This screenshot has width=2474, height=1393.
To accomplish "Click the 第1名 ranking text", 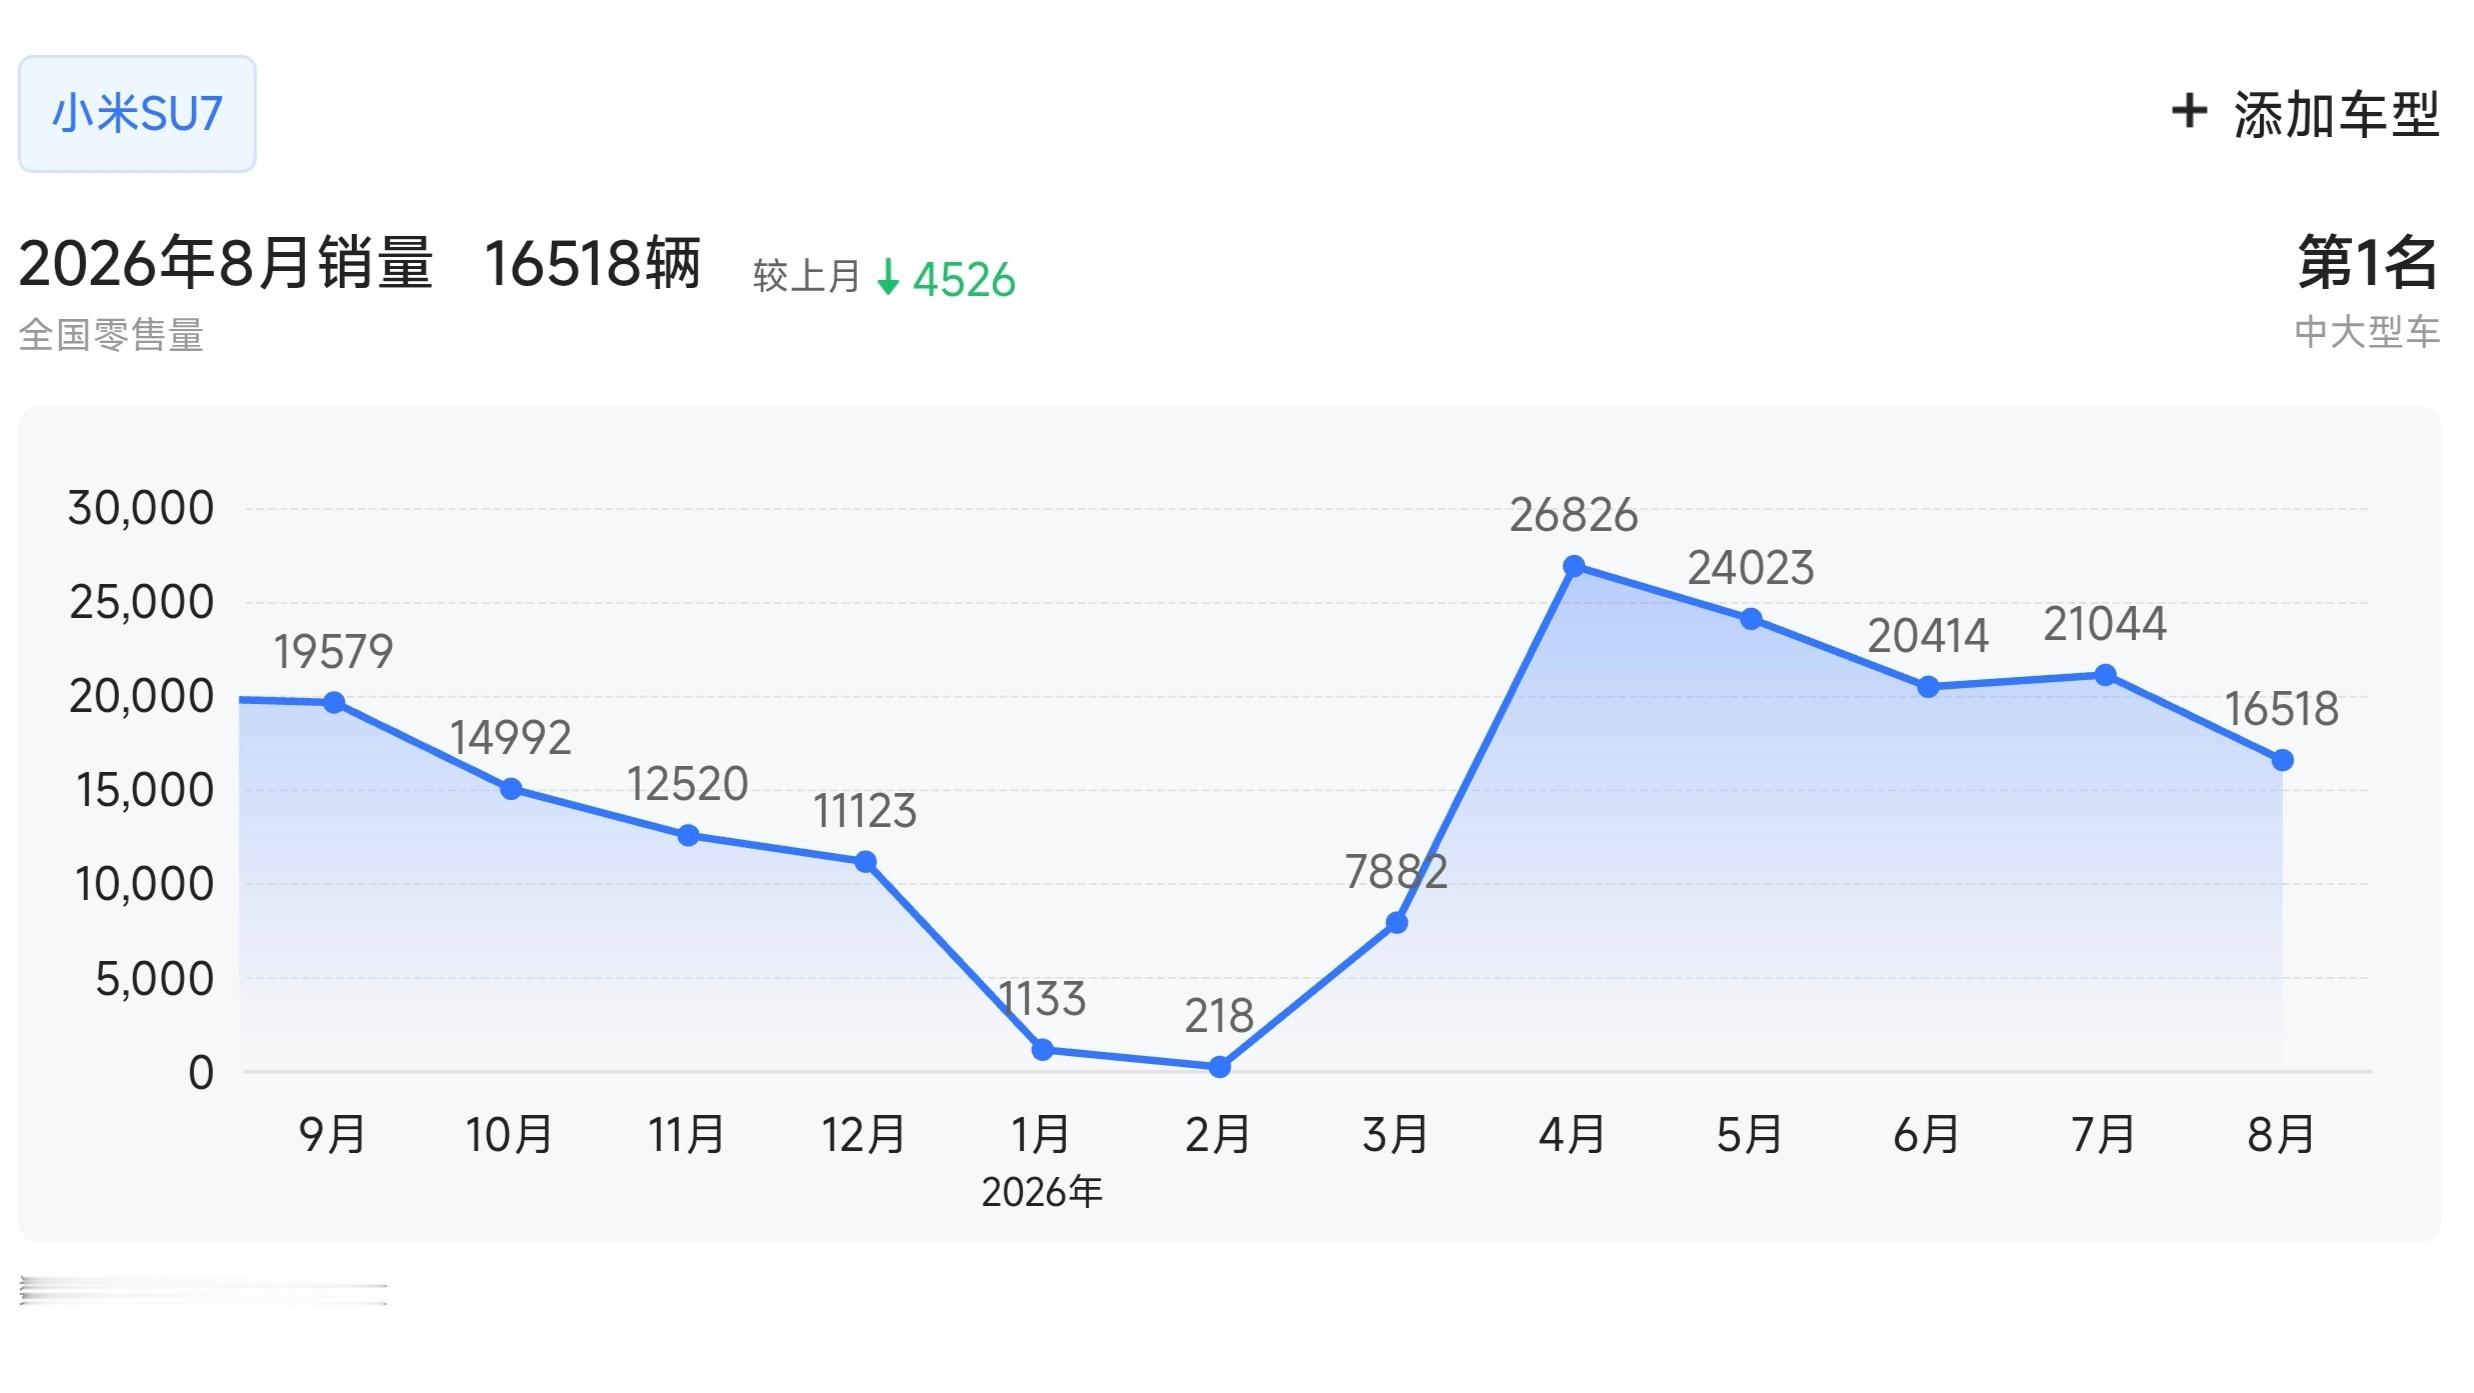I will pyautogui.click(x=2368, y=263).
